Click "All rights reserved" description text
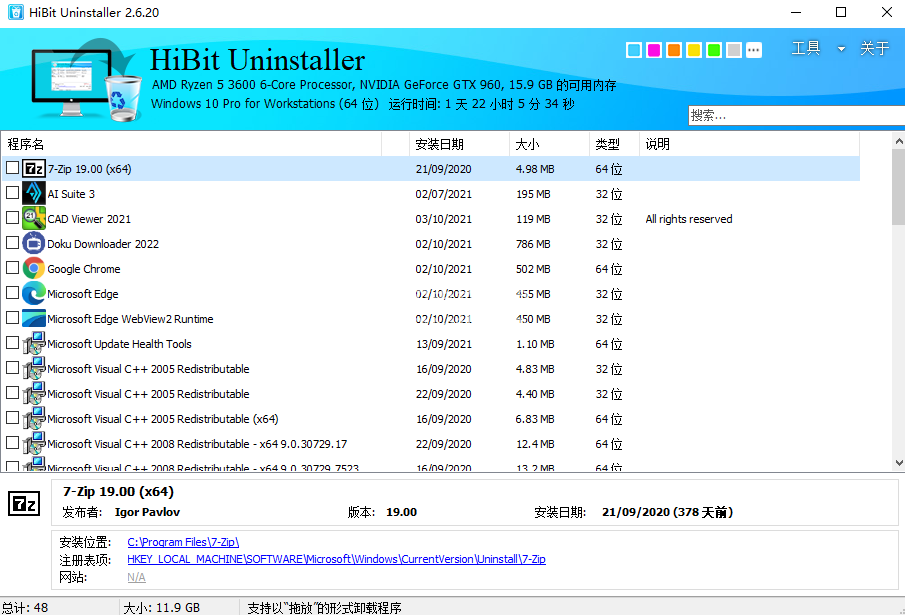The width and height of the screenshot is (905, 615). [689, 219]
